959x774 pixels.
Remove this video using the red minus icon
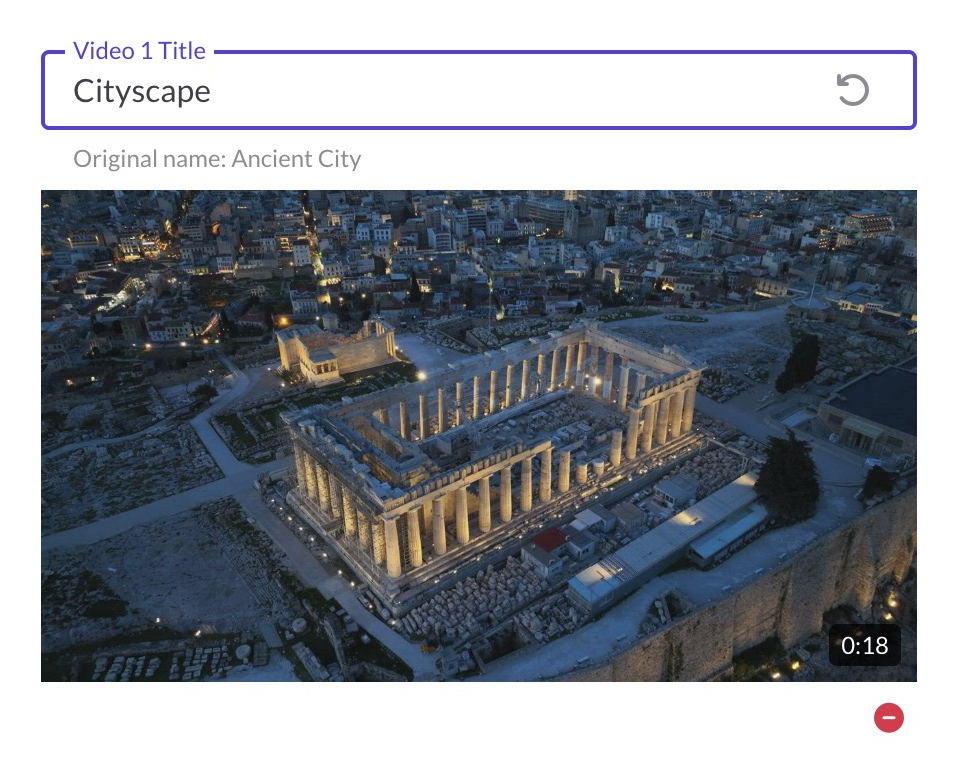point(889,718)
